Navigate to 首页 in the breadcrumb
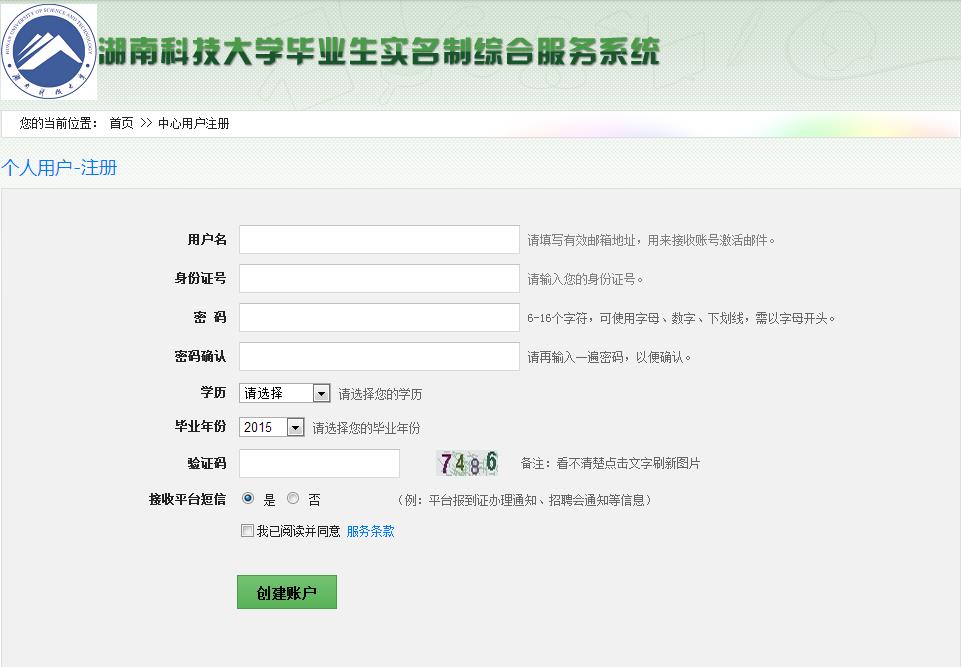 click(x=119, y=124)
